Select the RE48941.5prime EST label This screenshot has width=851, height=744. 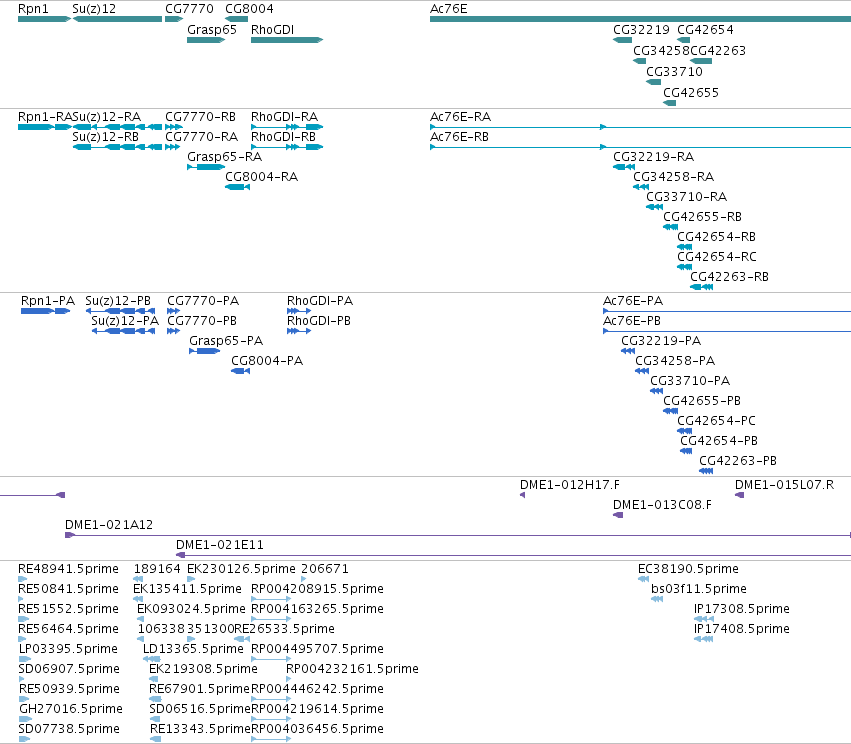pyautogui.click(x=68, y=569)
